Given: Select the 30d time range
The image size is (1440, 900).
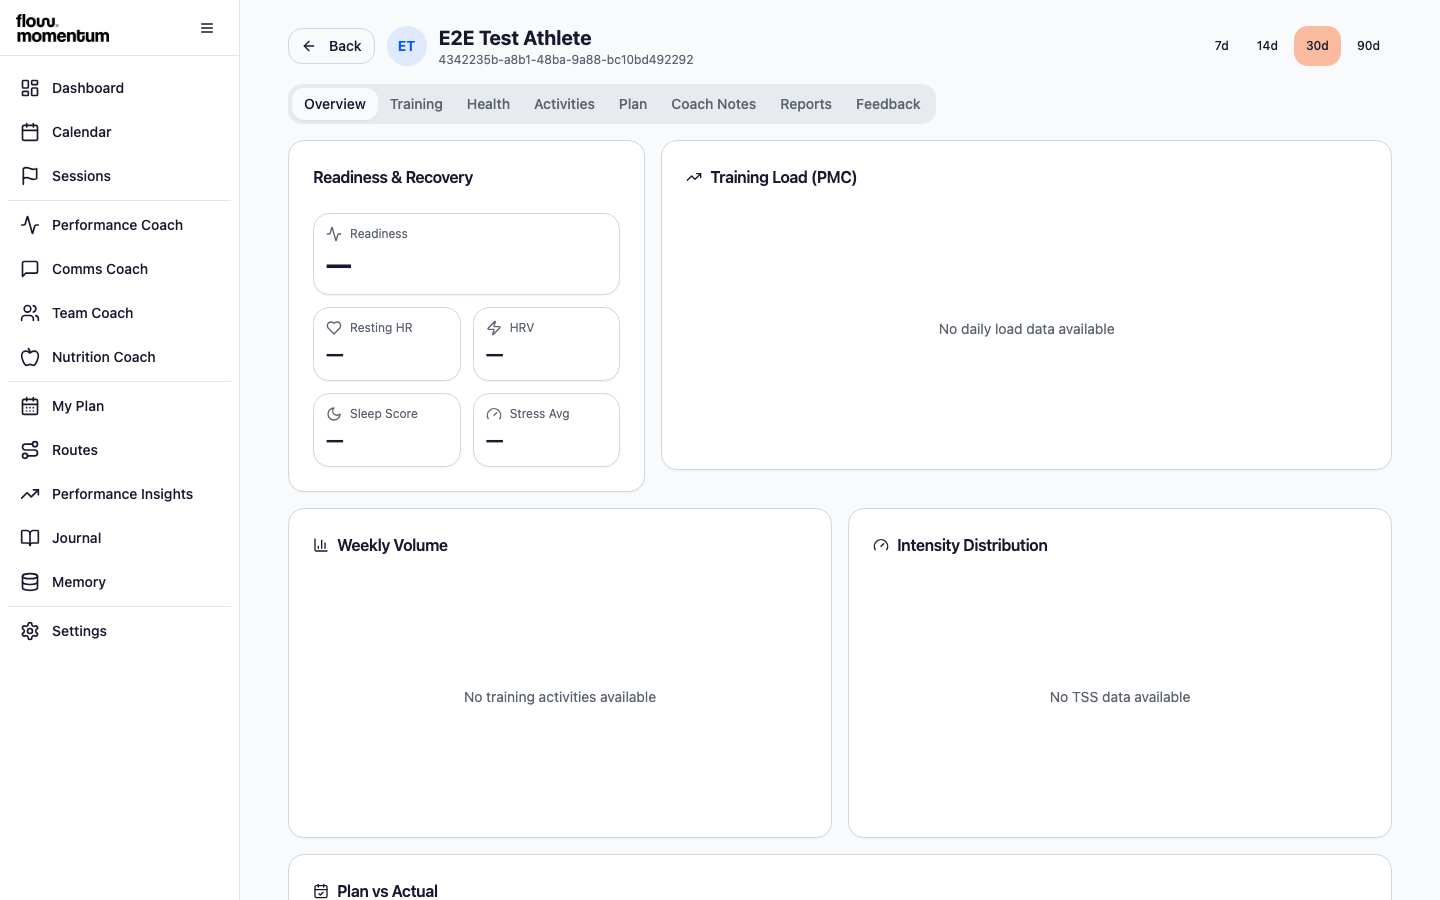Looking at the screenshot, I should point(1317,46).
